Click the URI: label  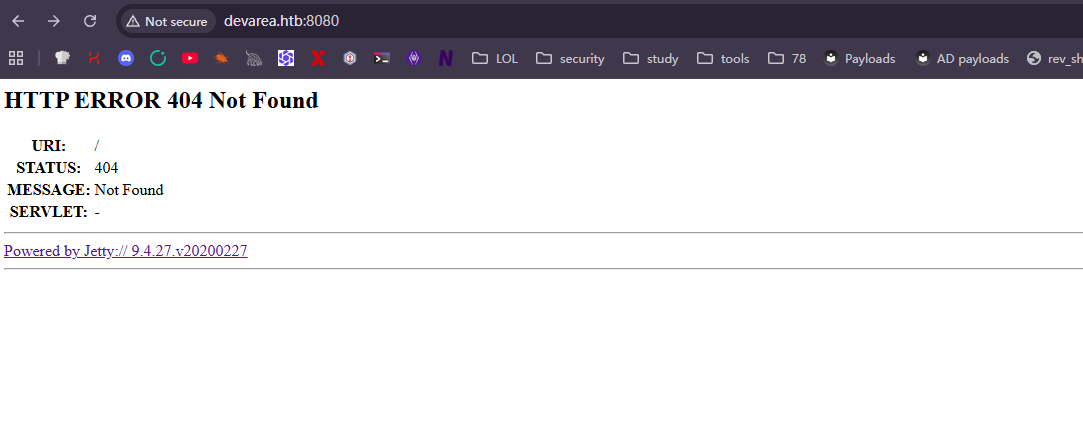pos(49,146)
